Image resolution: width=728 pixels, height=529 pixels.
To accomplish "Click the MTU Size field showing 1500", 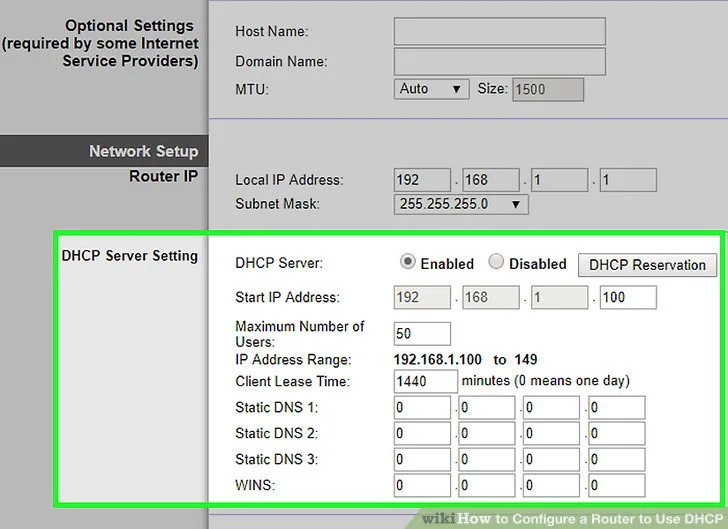I will point(548,89).
